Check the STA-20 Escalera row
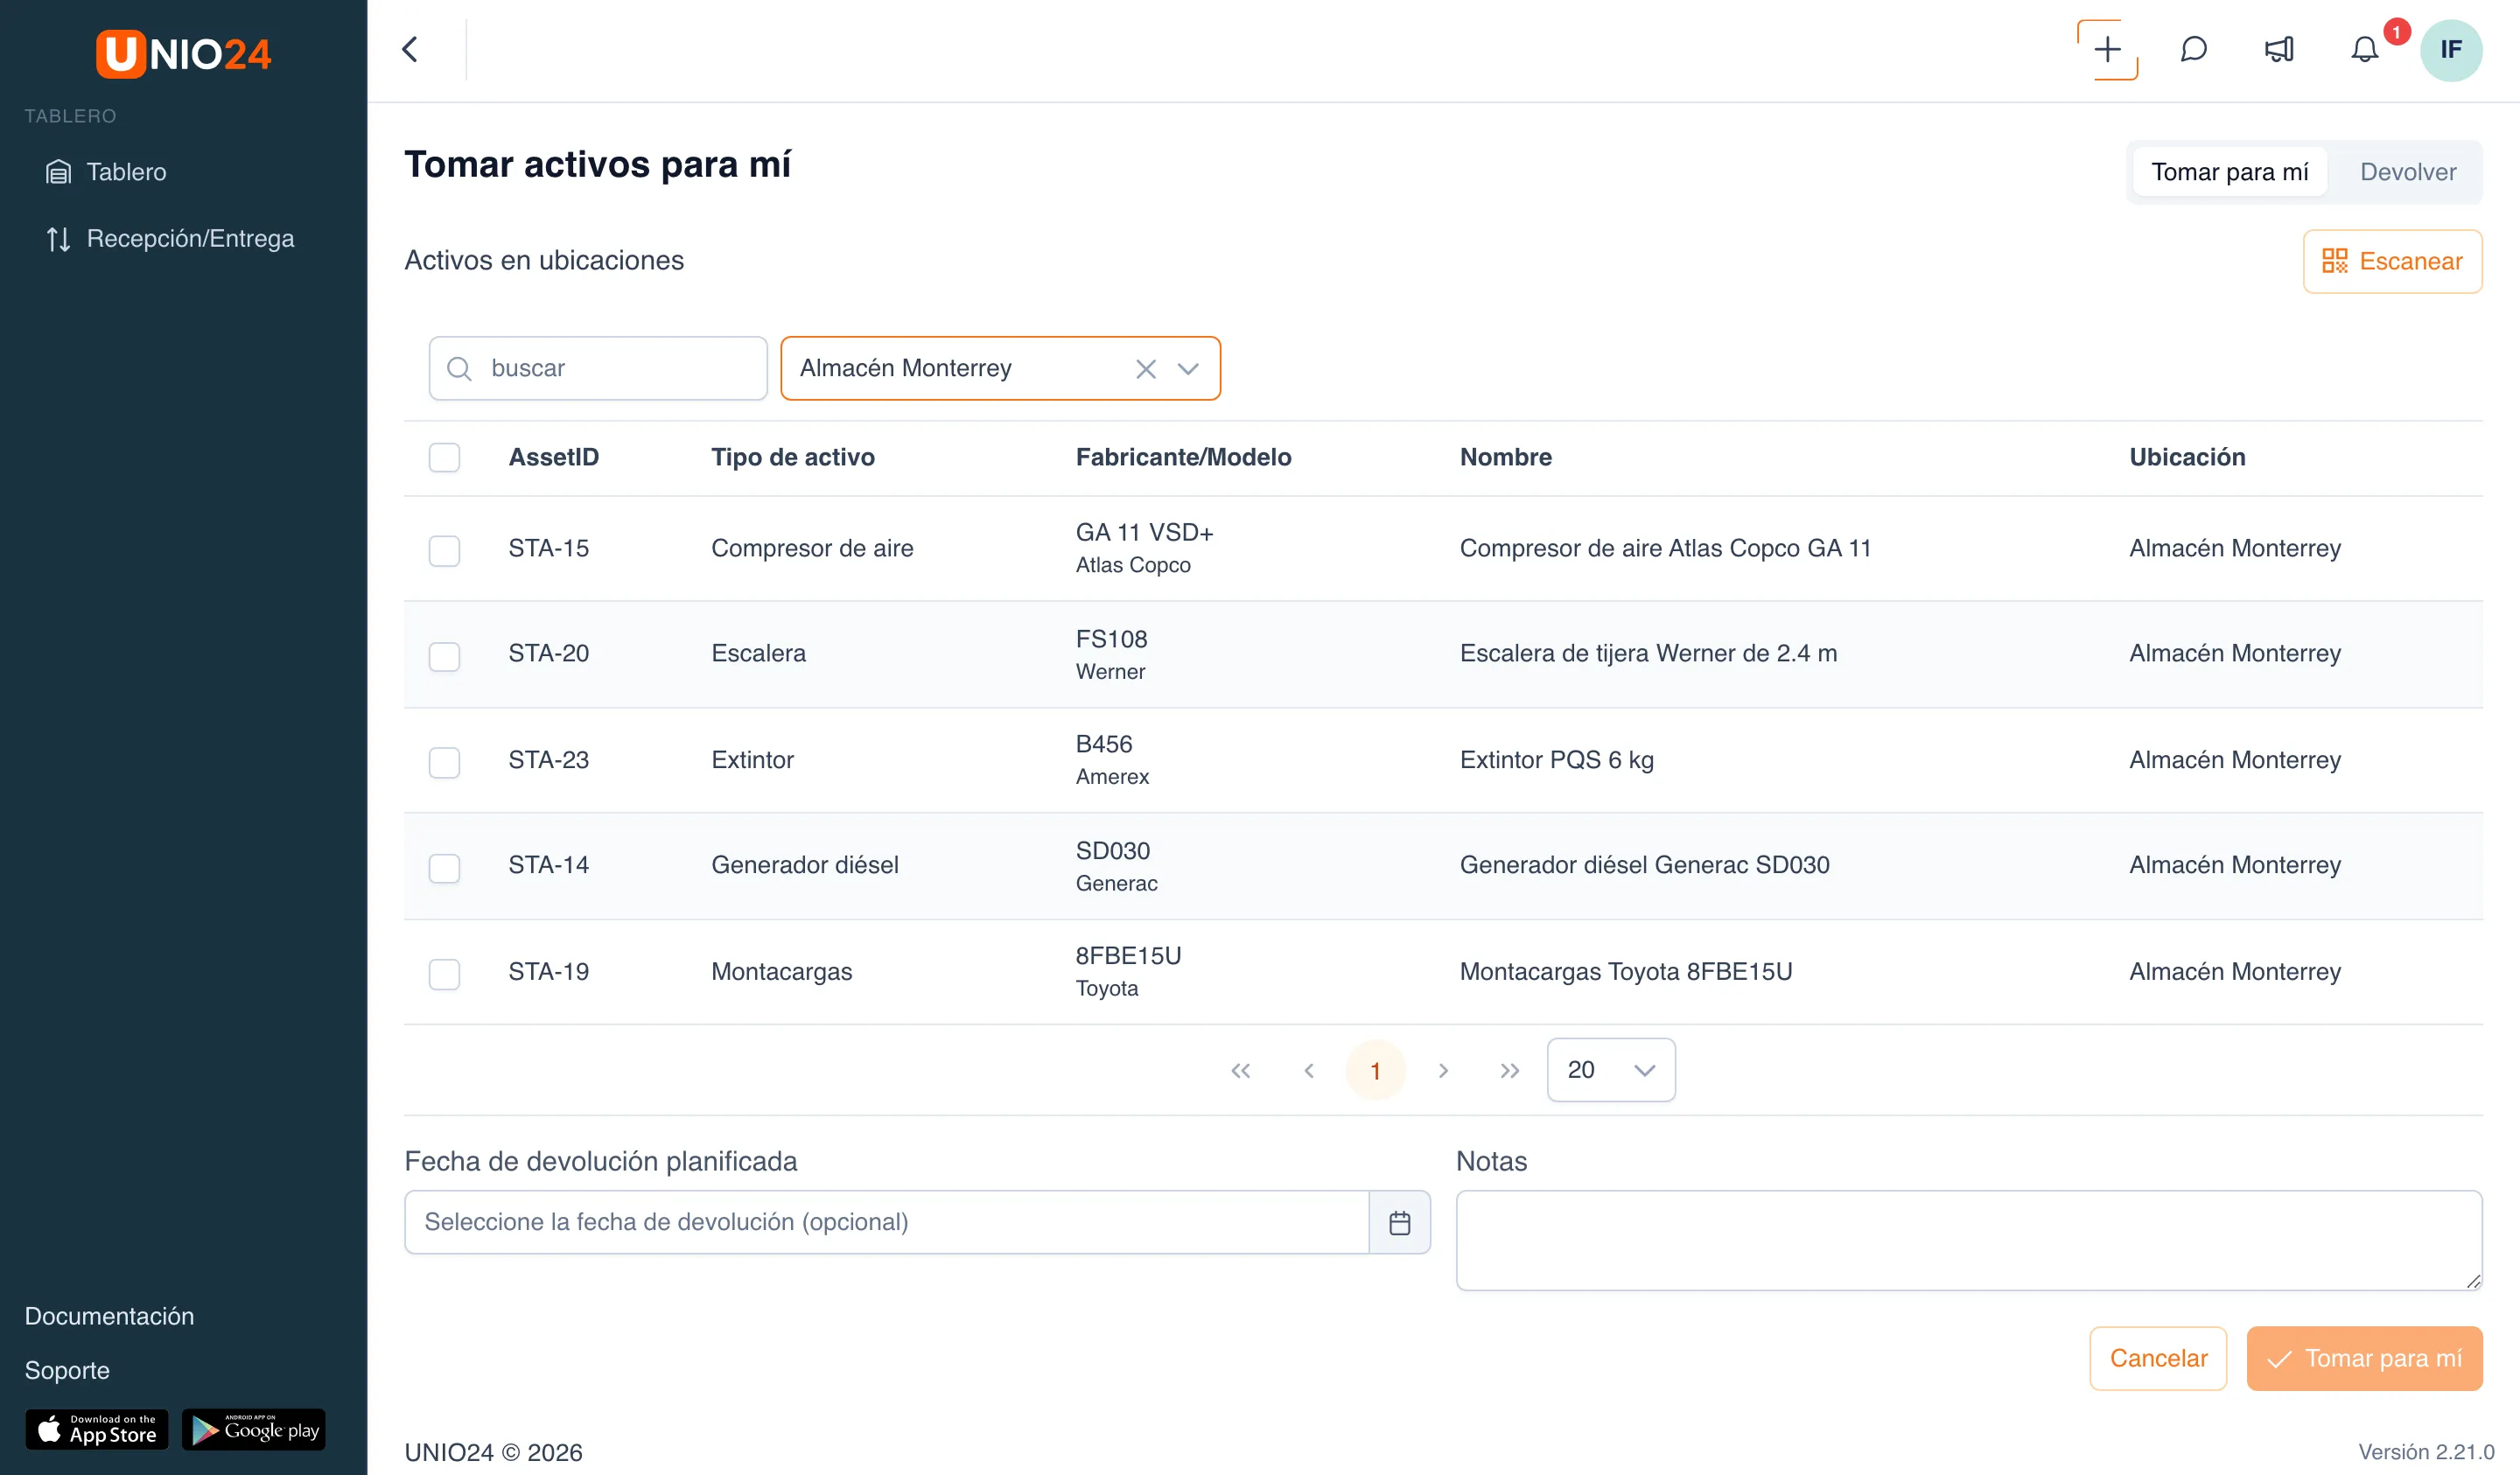This screenshot has width=2520, height=1475. [444, 656]
